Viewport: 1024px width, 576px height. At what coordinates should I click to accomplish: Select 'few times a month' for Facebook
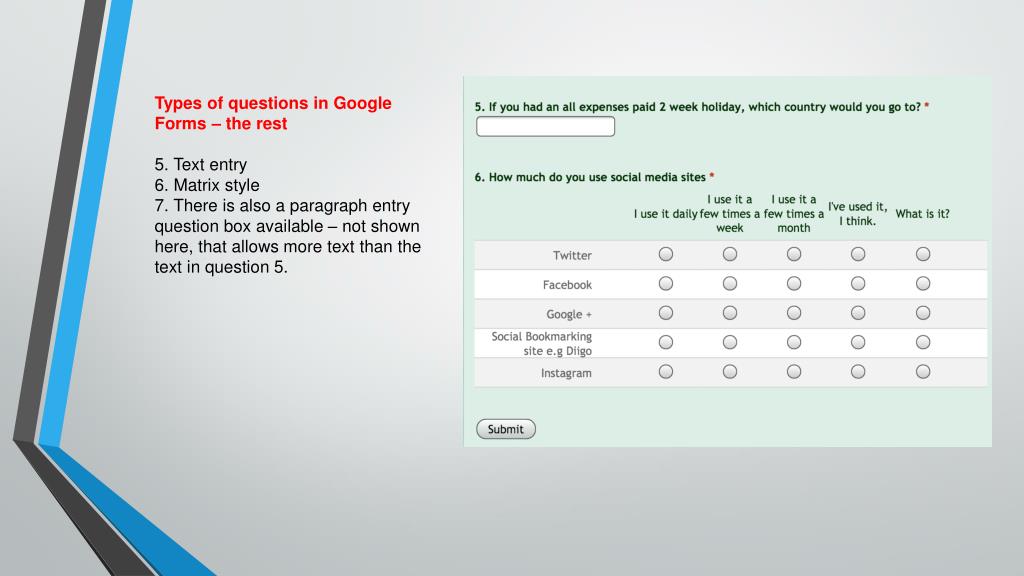coord(793,283)
